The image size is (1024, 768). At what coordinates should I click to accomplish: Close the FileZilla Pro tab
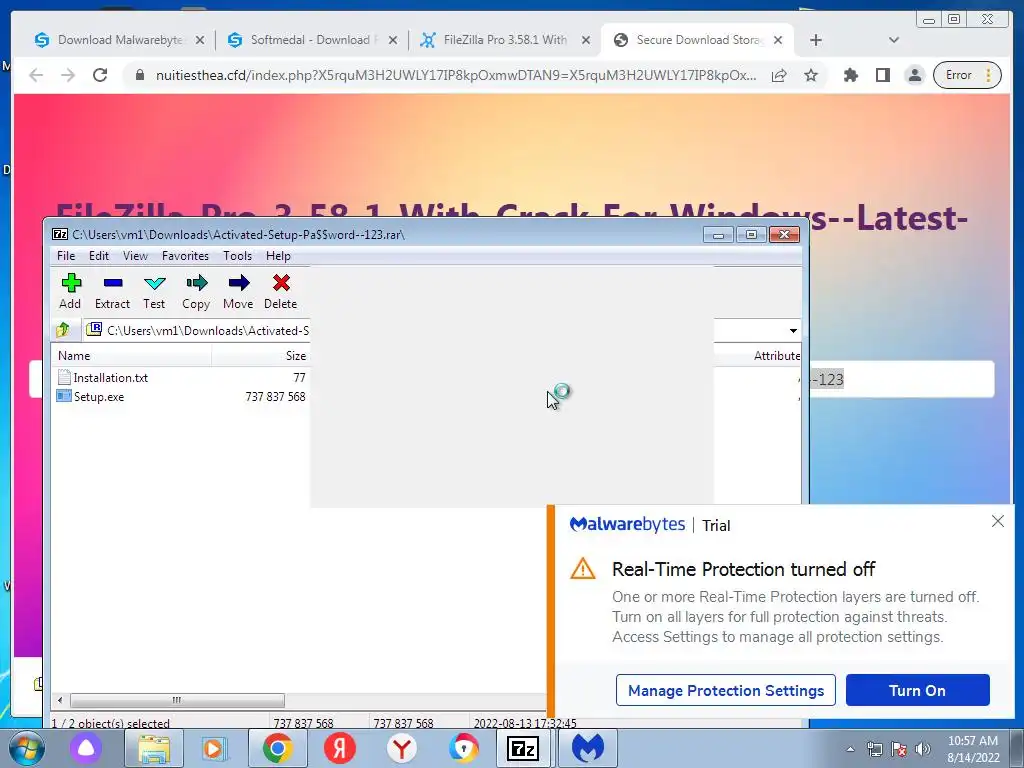586,40
